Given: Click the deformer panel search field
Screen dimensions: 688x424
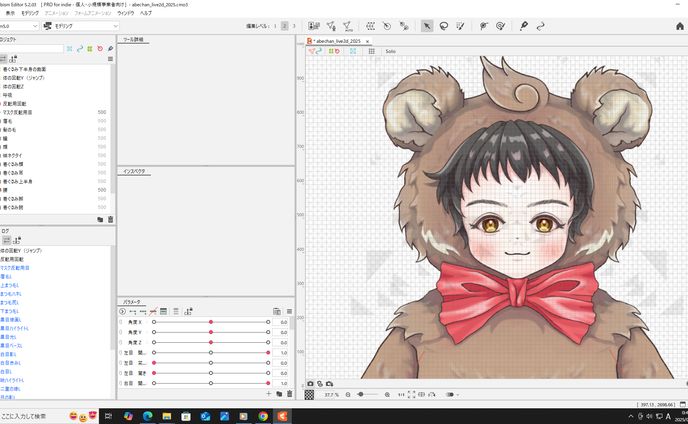Looking at the screenshot, I should [32, 49].
